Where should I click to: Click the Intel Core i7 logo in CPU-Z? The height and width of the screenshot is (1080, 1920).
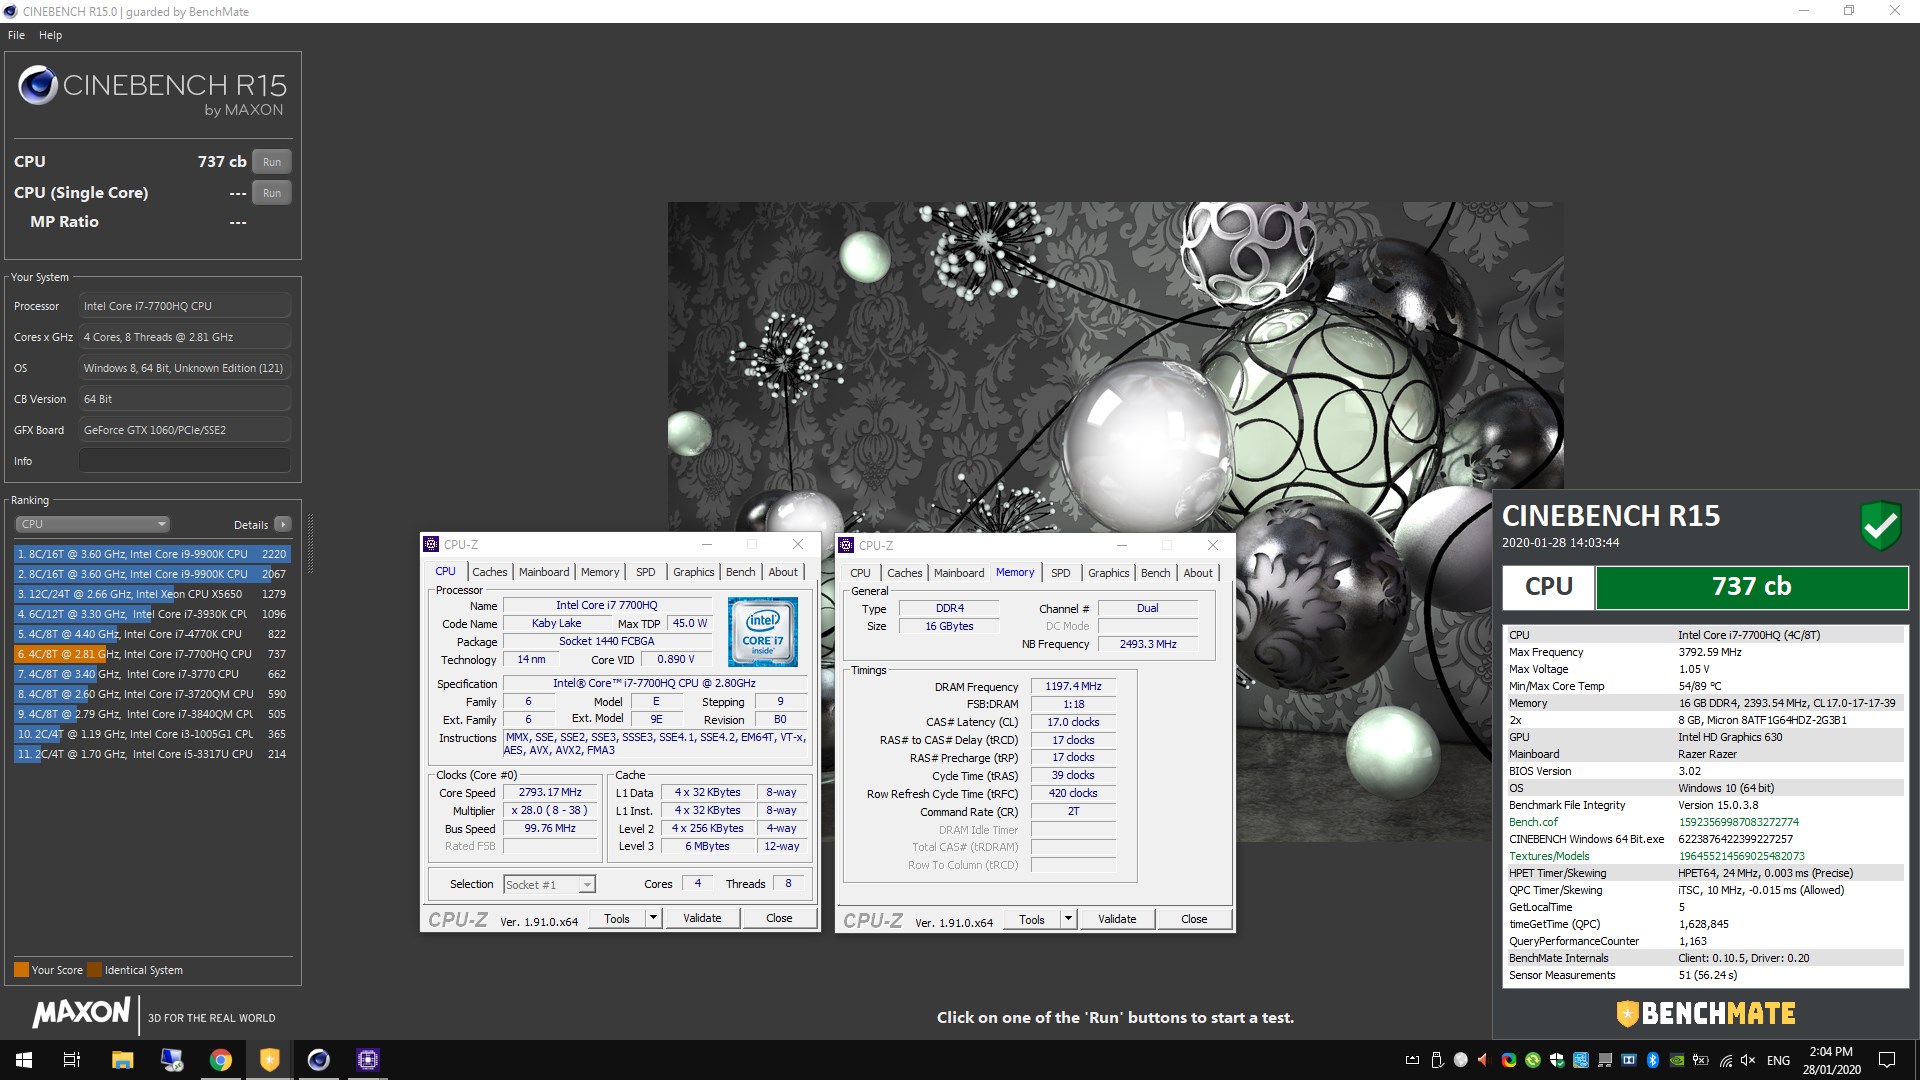click(x=763, y=632)
